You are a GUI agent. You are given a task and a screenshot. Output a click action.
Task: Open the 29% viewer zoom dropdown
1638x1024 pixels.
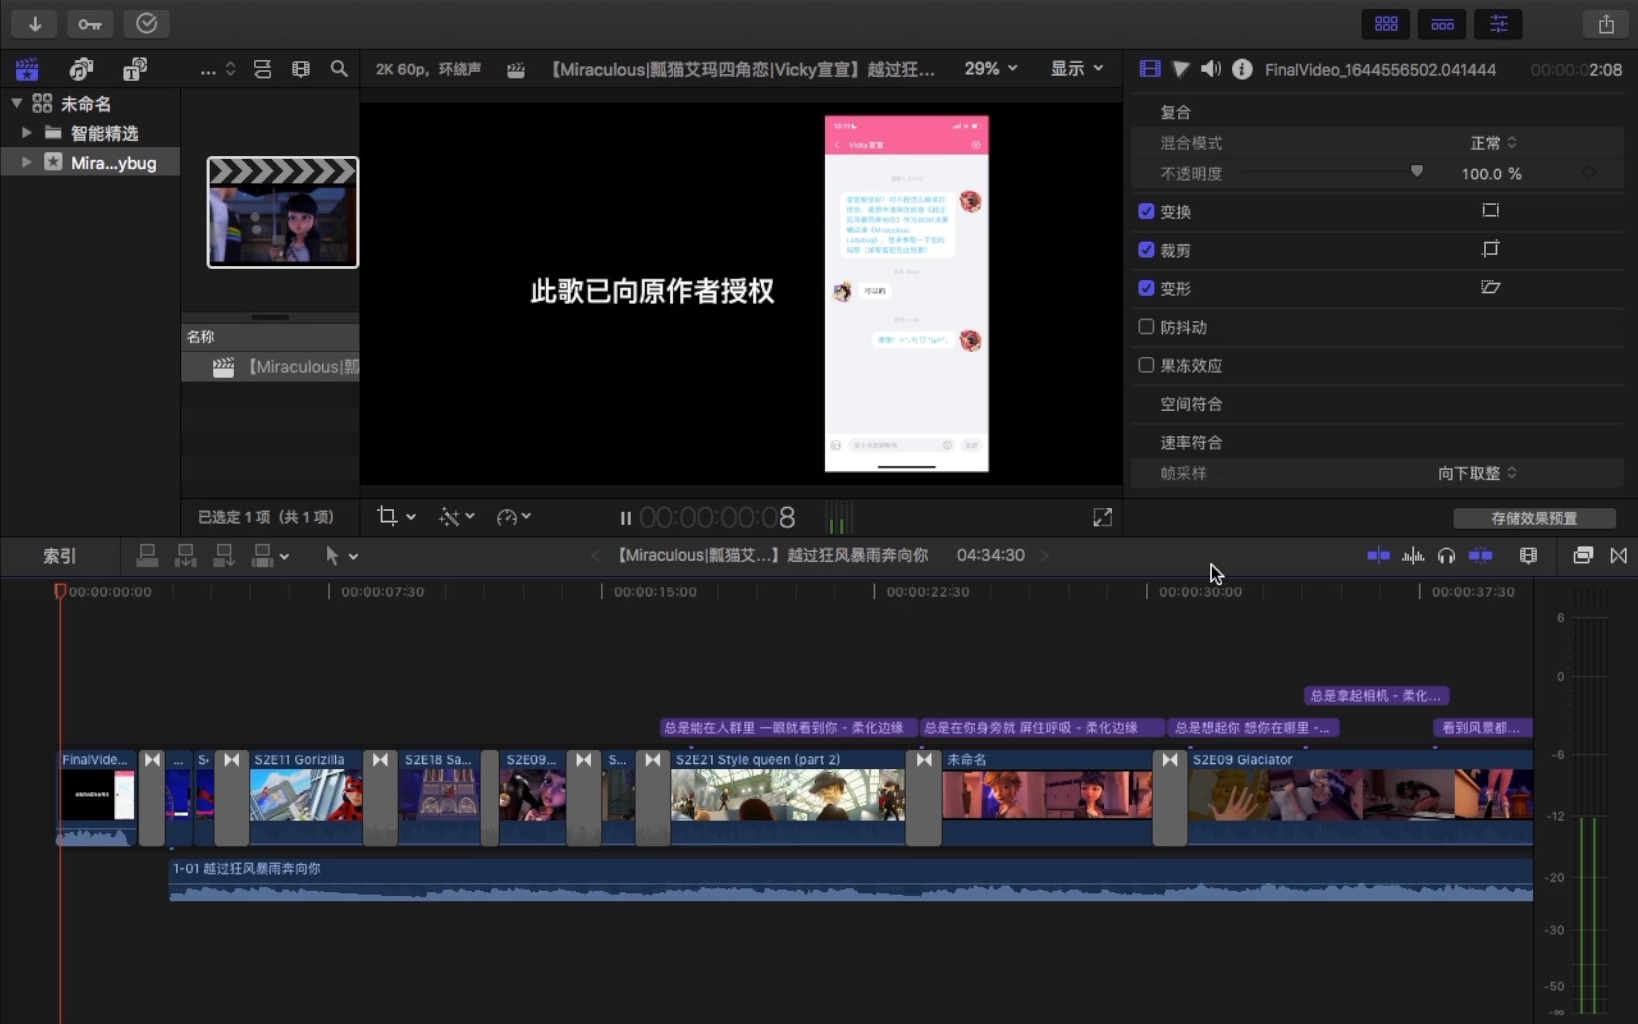pos(991,68)
